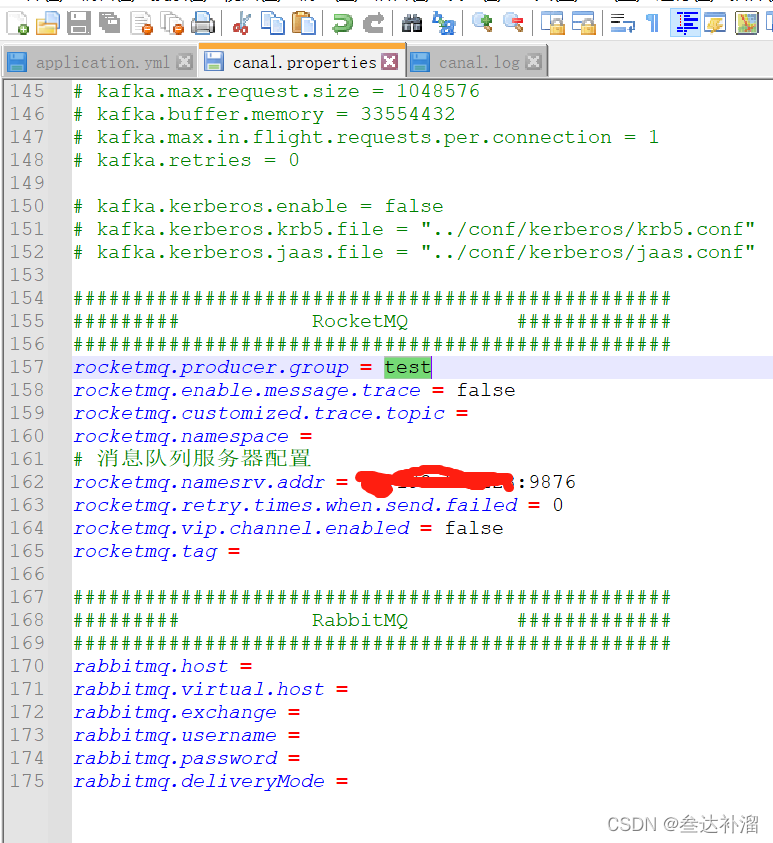Viewport: 773px width, 843px height.
Task: Redo with the gray arrow icon
Action: pos(373,24)
